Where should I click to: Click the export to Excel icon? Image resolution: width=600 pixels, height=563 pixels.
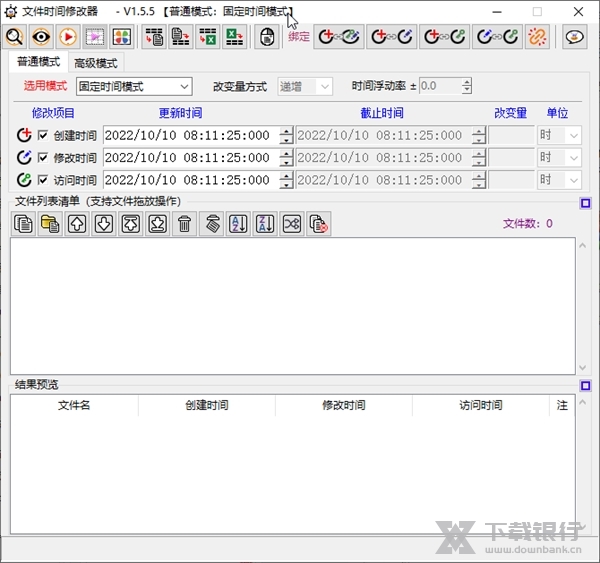(x=234, y=37)
